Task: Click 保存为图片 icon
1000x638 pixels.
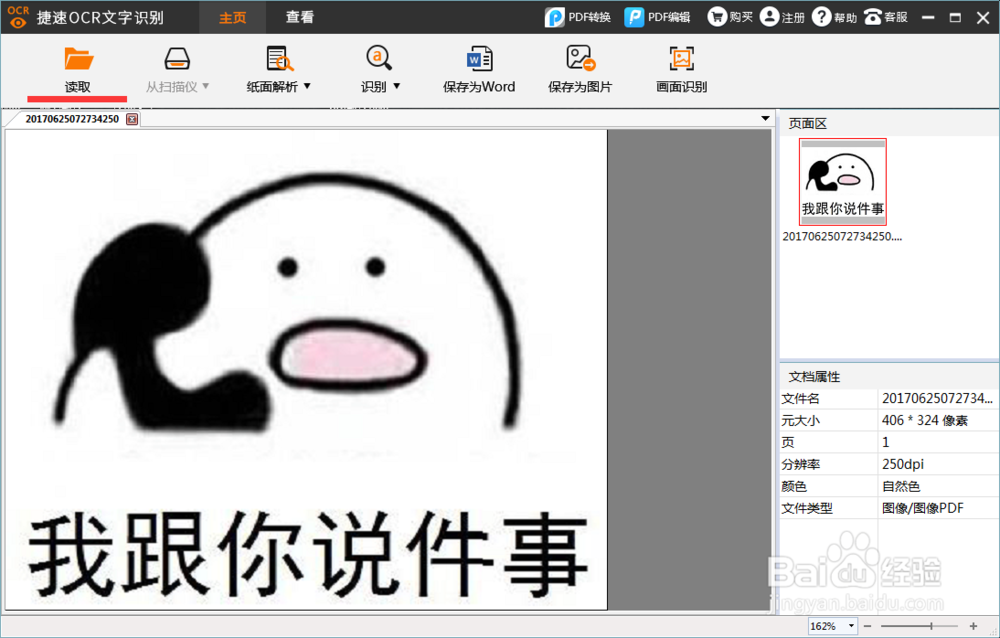Action: point(580,58)
